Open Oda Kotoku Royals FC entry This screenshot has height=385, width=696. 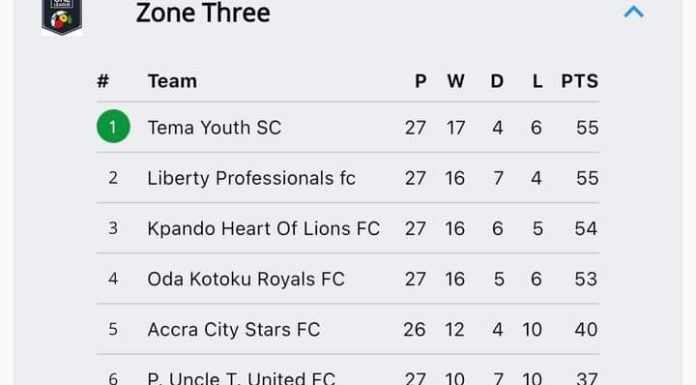click(x=246, y=279)
